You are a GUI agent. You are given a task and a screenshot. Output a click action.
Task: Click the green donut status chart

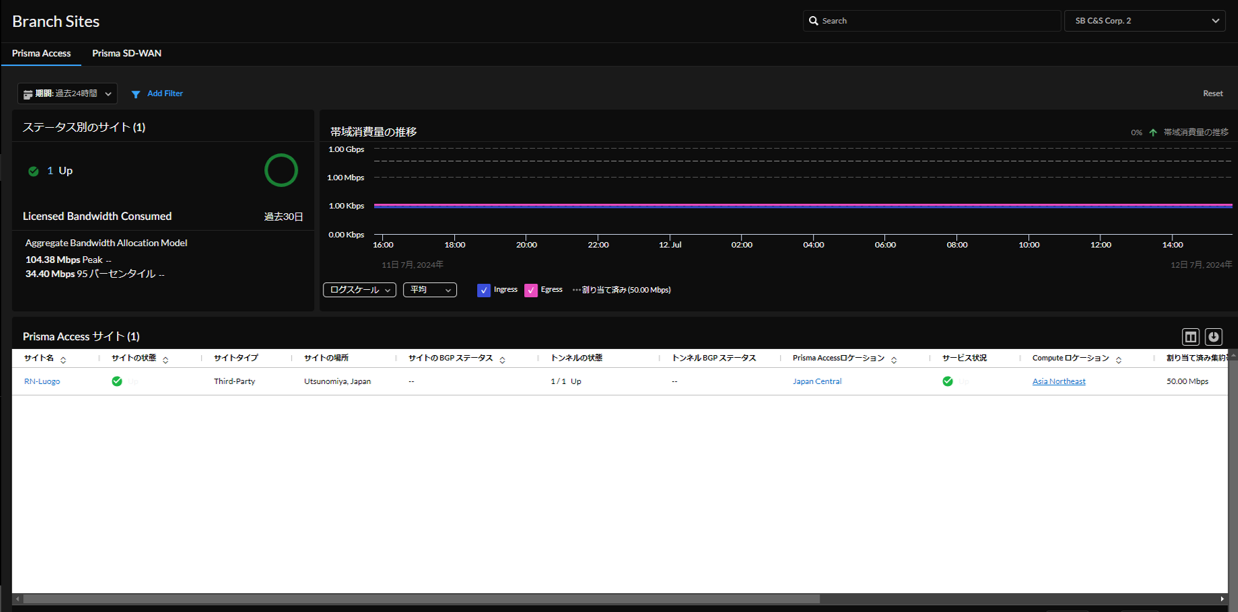click(281, 170)
